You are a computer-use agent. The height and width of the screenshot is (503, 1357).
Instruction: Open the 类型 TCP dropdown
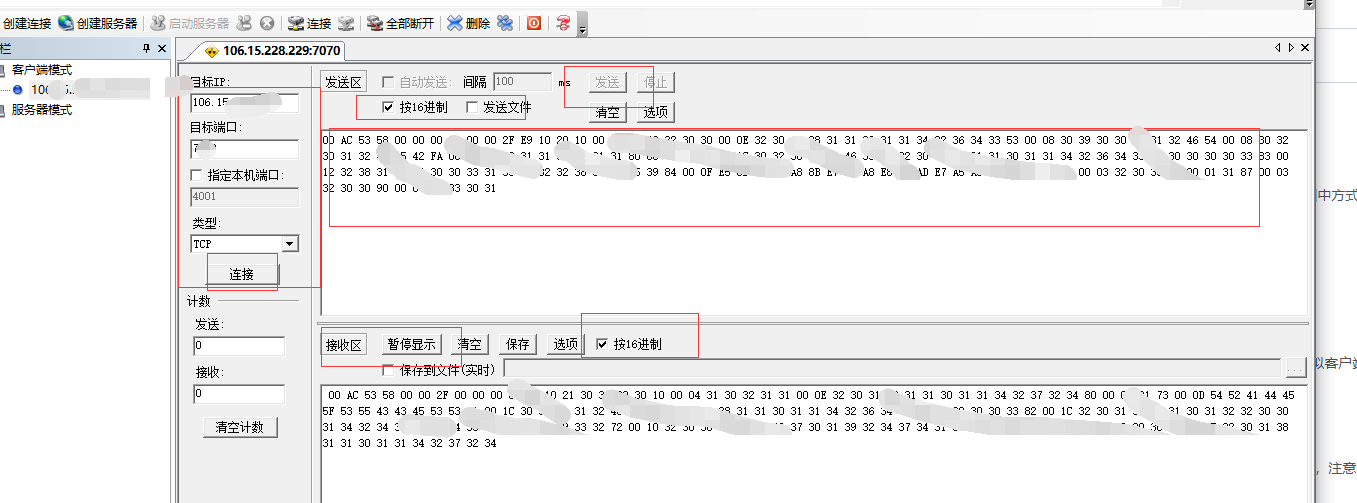click(289, 244)
